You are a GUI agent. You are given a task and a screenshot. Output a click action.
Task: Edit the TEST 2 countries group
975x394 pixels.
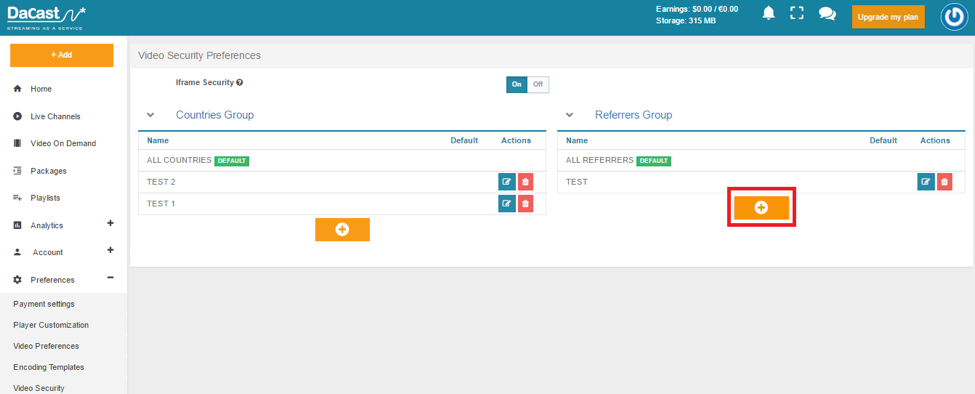[507, 182]
